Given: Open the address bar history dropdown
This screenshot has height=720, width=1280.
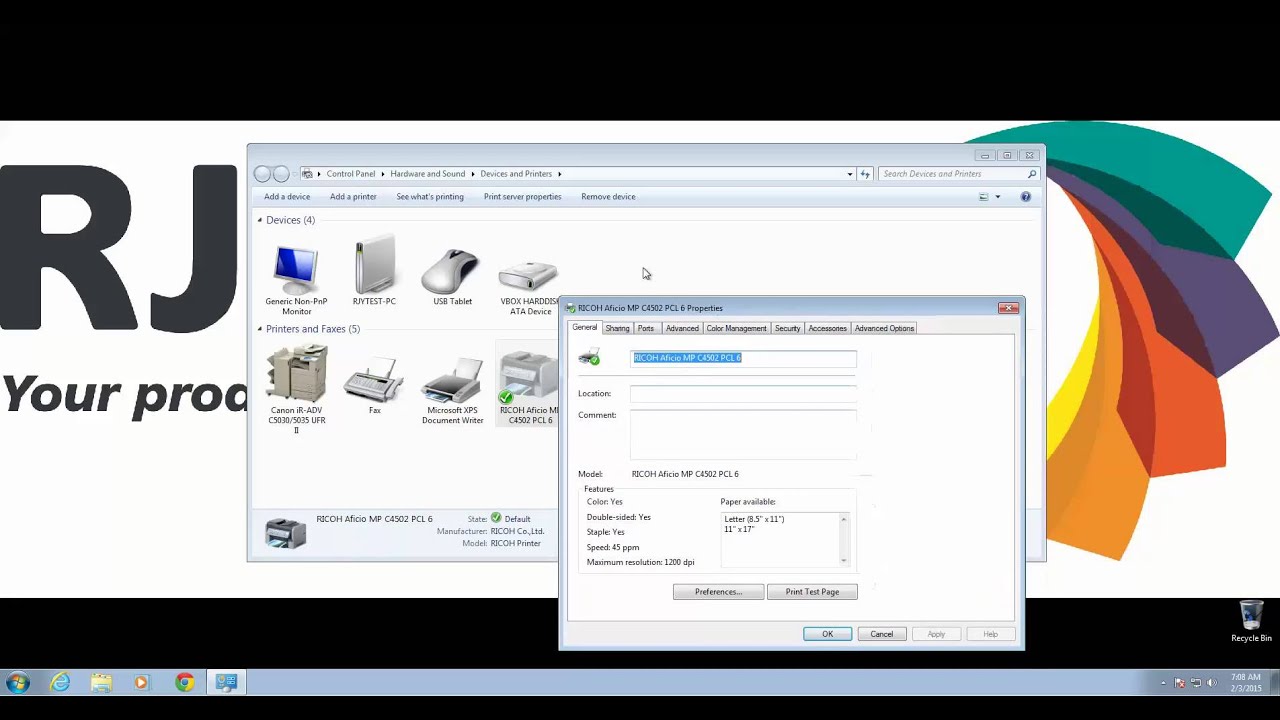Looking at the screenshot, I should pos(850,174).
